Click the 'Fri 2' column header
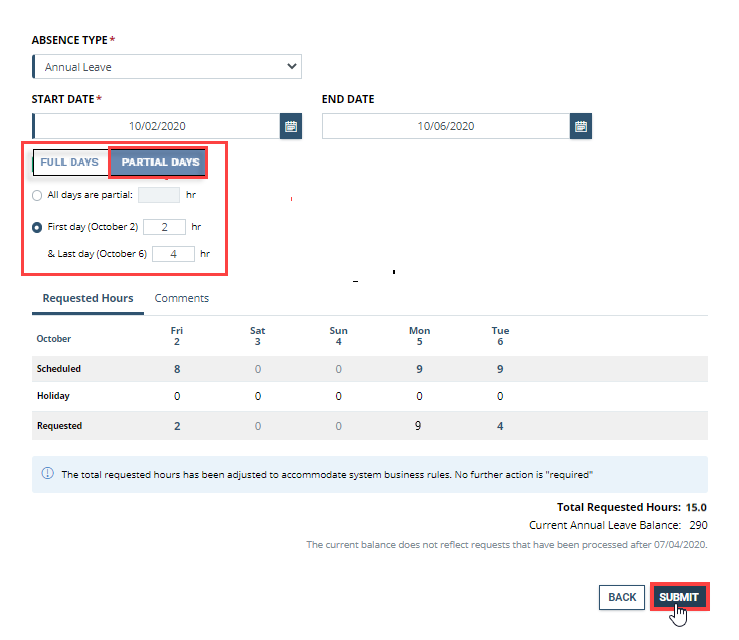Image resolution: width=739 pixels, height=640 pixels. [x=177, y=336]
